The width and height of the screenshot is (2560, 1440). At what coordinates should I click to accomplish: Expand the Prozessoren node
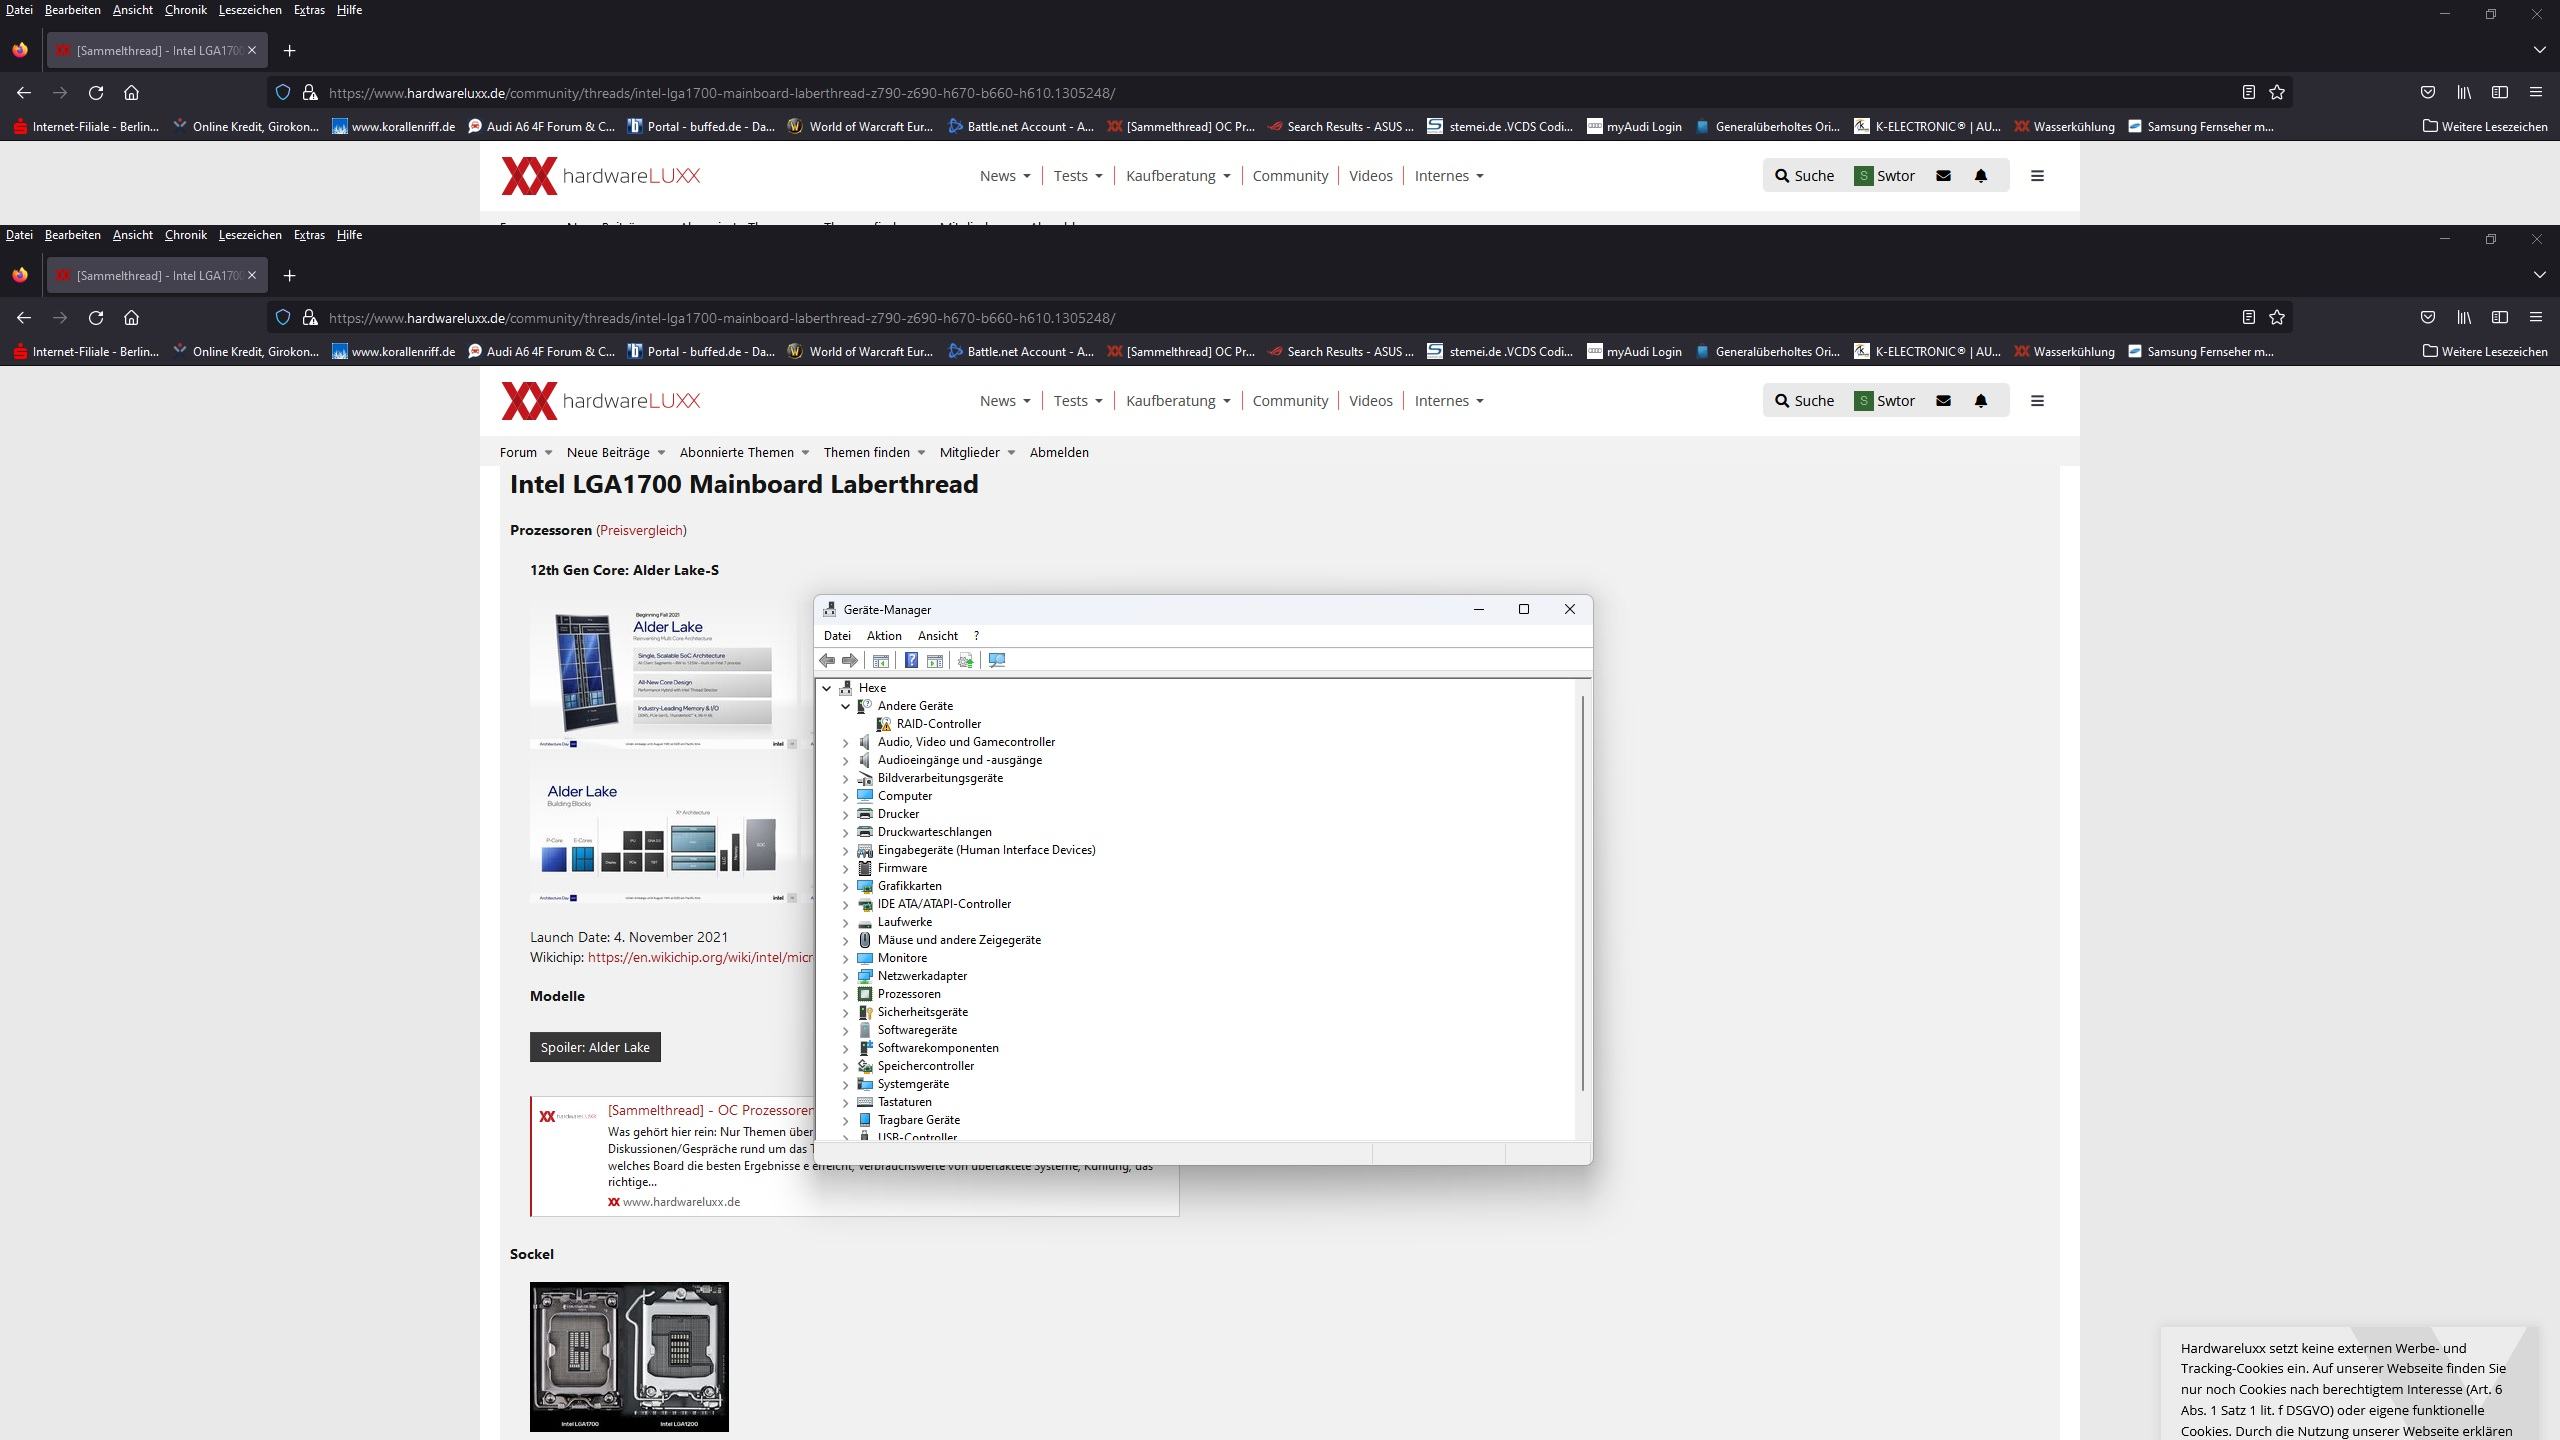tap(846, 994)
